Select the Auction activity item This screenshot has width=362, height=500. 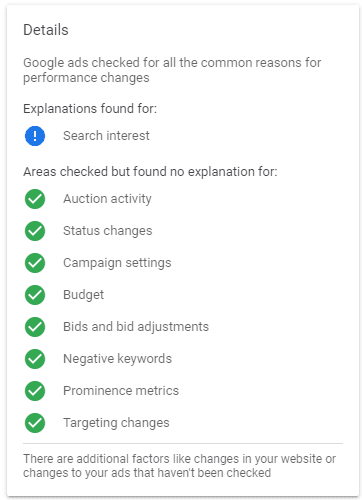107,199
